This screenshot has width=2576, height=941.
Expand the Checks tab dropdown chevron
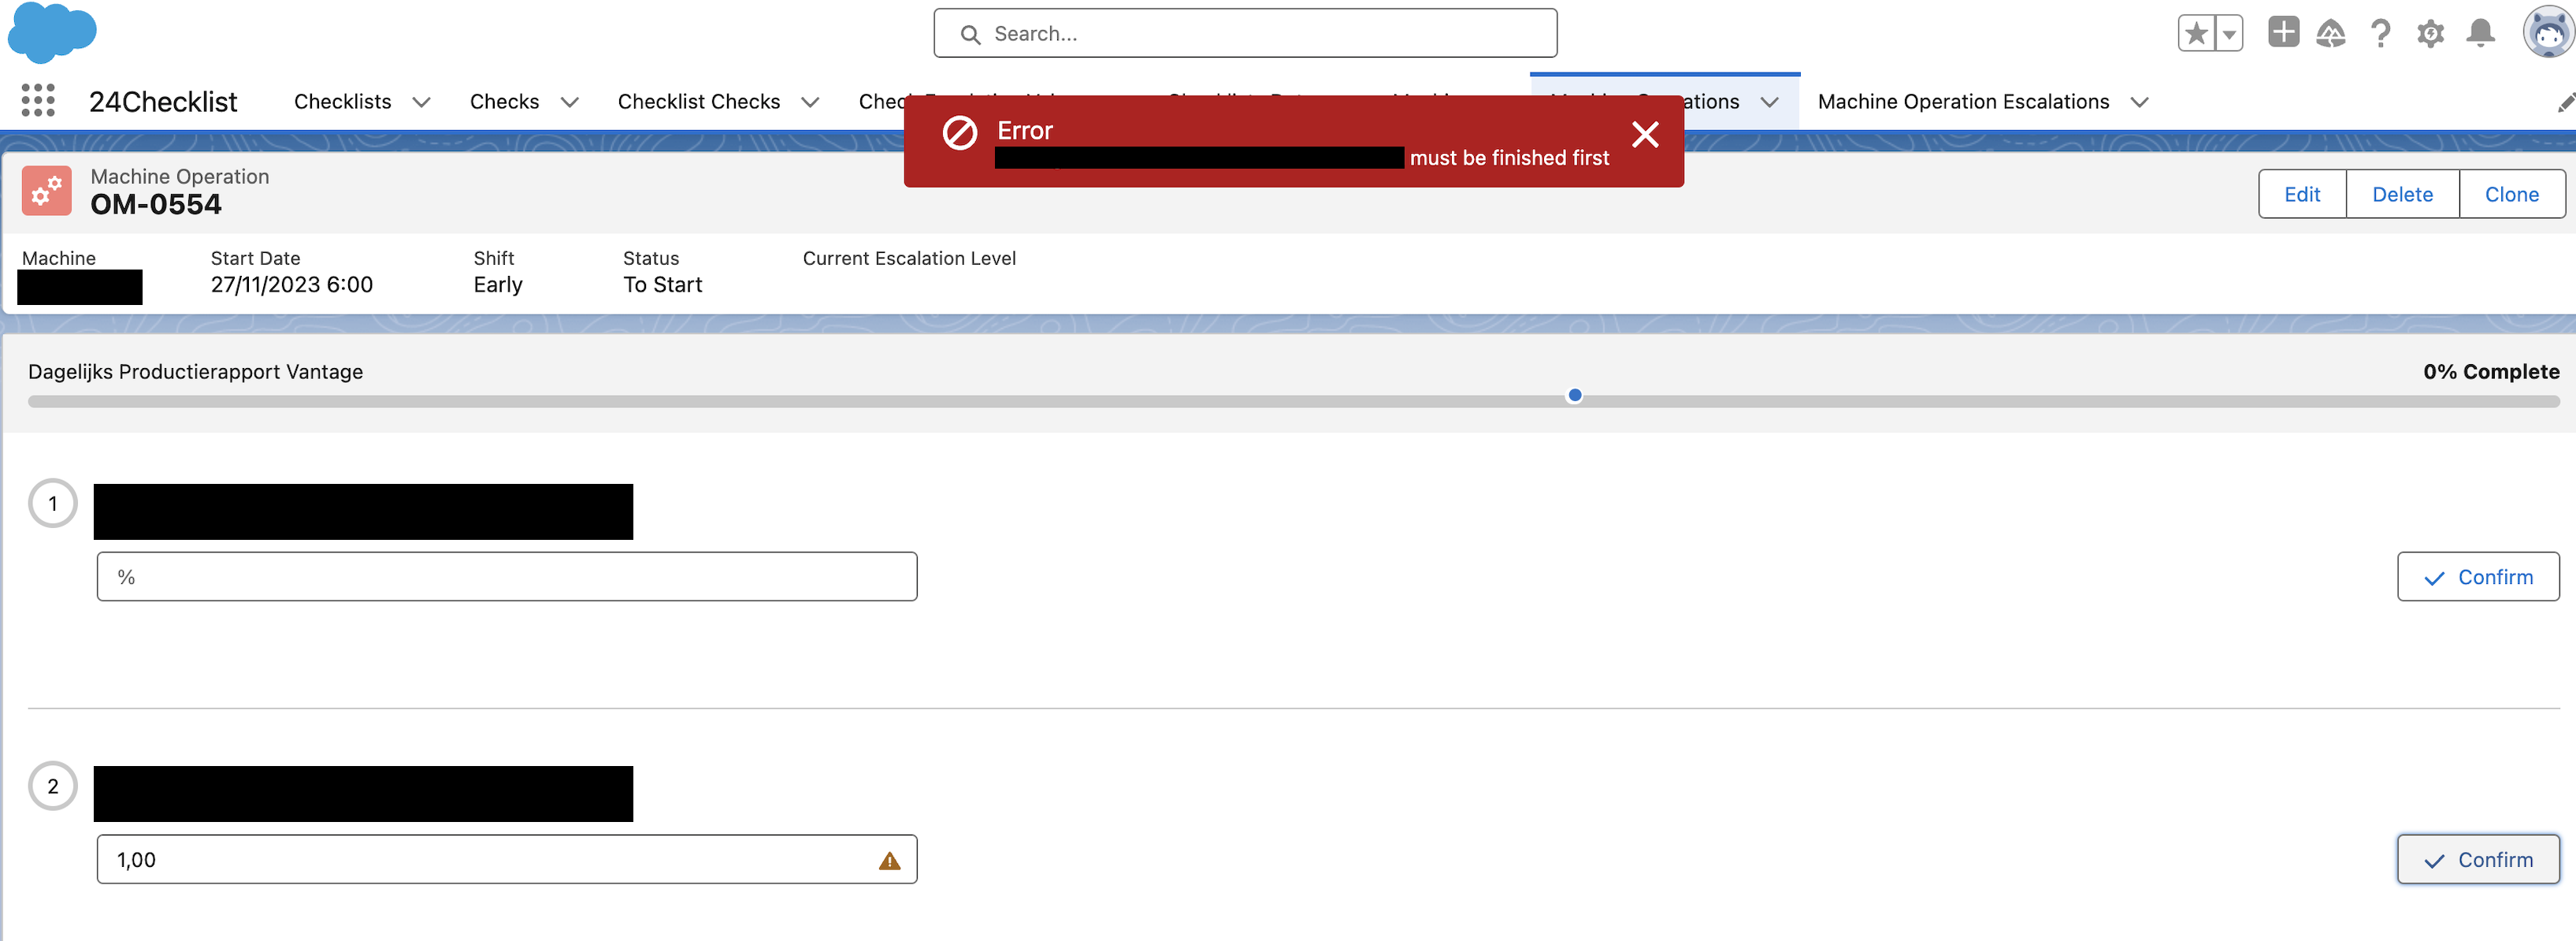pos(570,102)
